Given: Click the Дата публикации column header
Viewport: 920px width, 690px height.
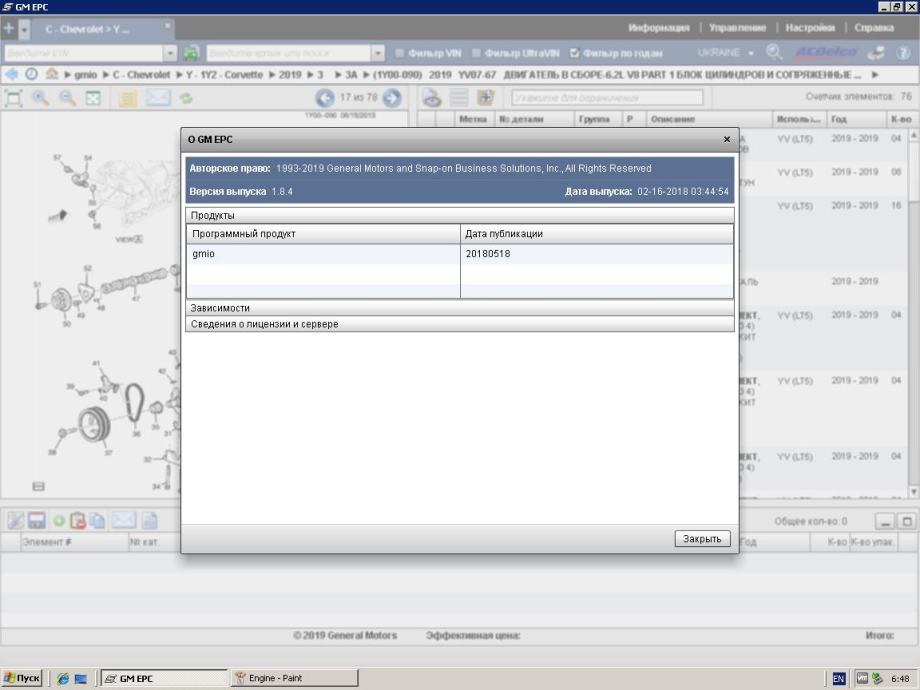Looking at the screenshot, I should tap(597, 234).
